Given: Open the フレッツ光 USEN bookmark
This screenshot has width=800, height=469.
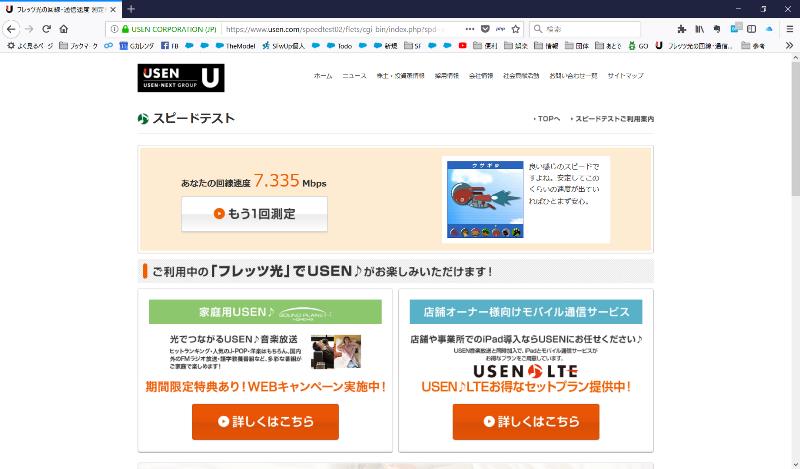Looking at the screenshot, I should (x=694, y=46).
